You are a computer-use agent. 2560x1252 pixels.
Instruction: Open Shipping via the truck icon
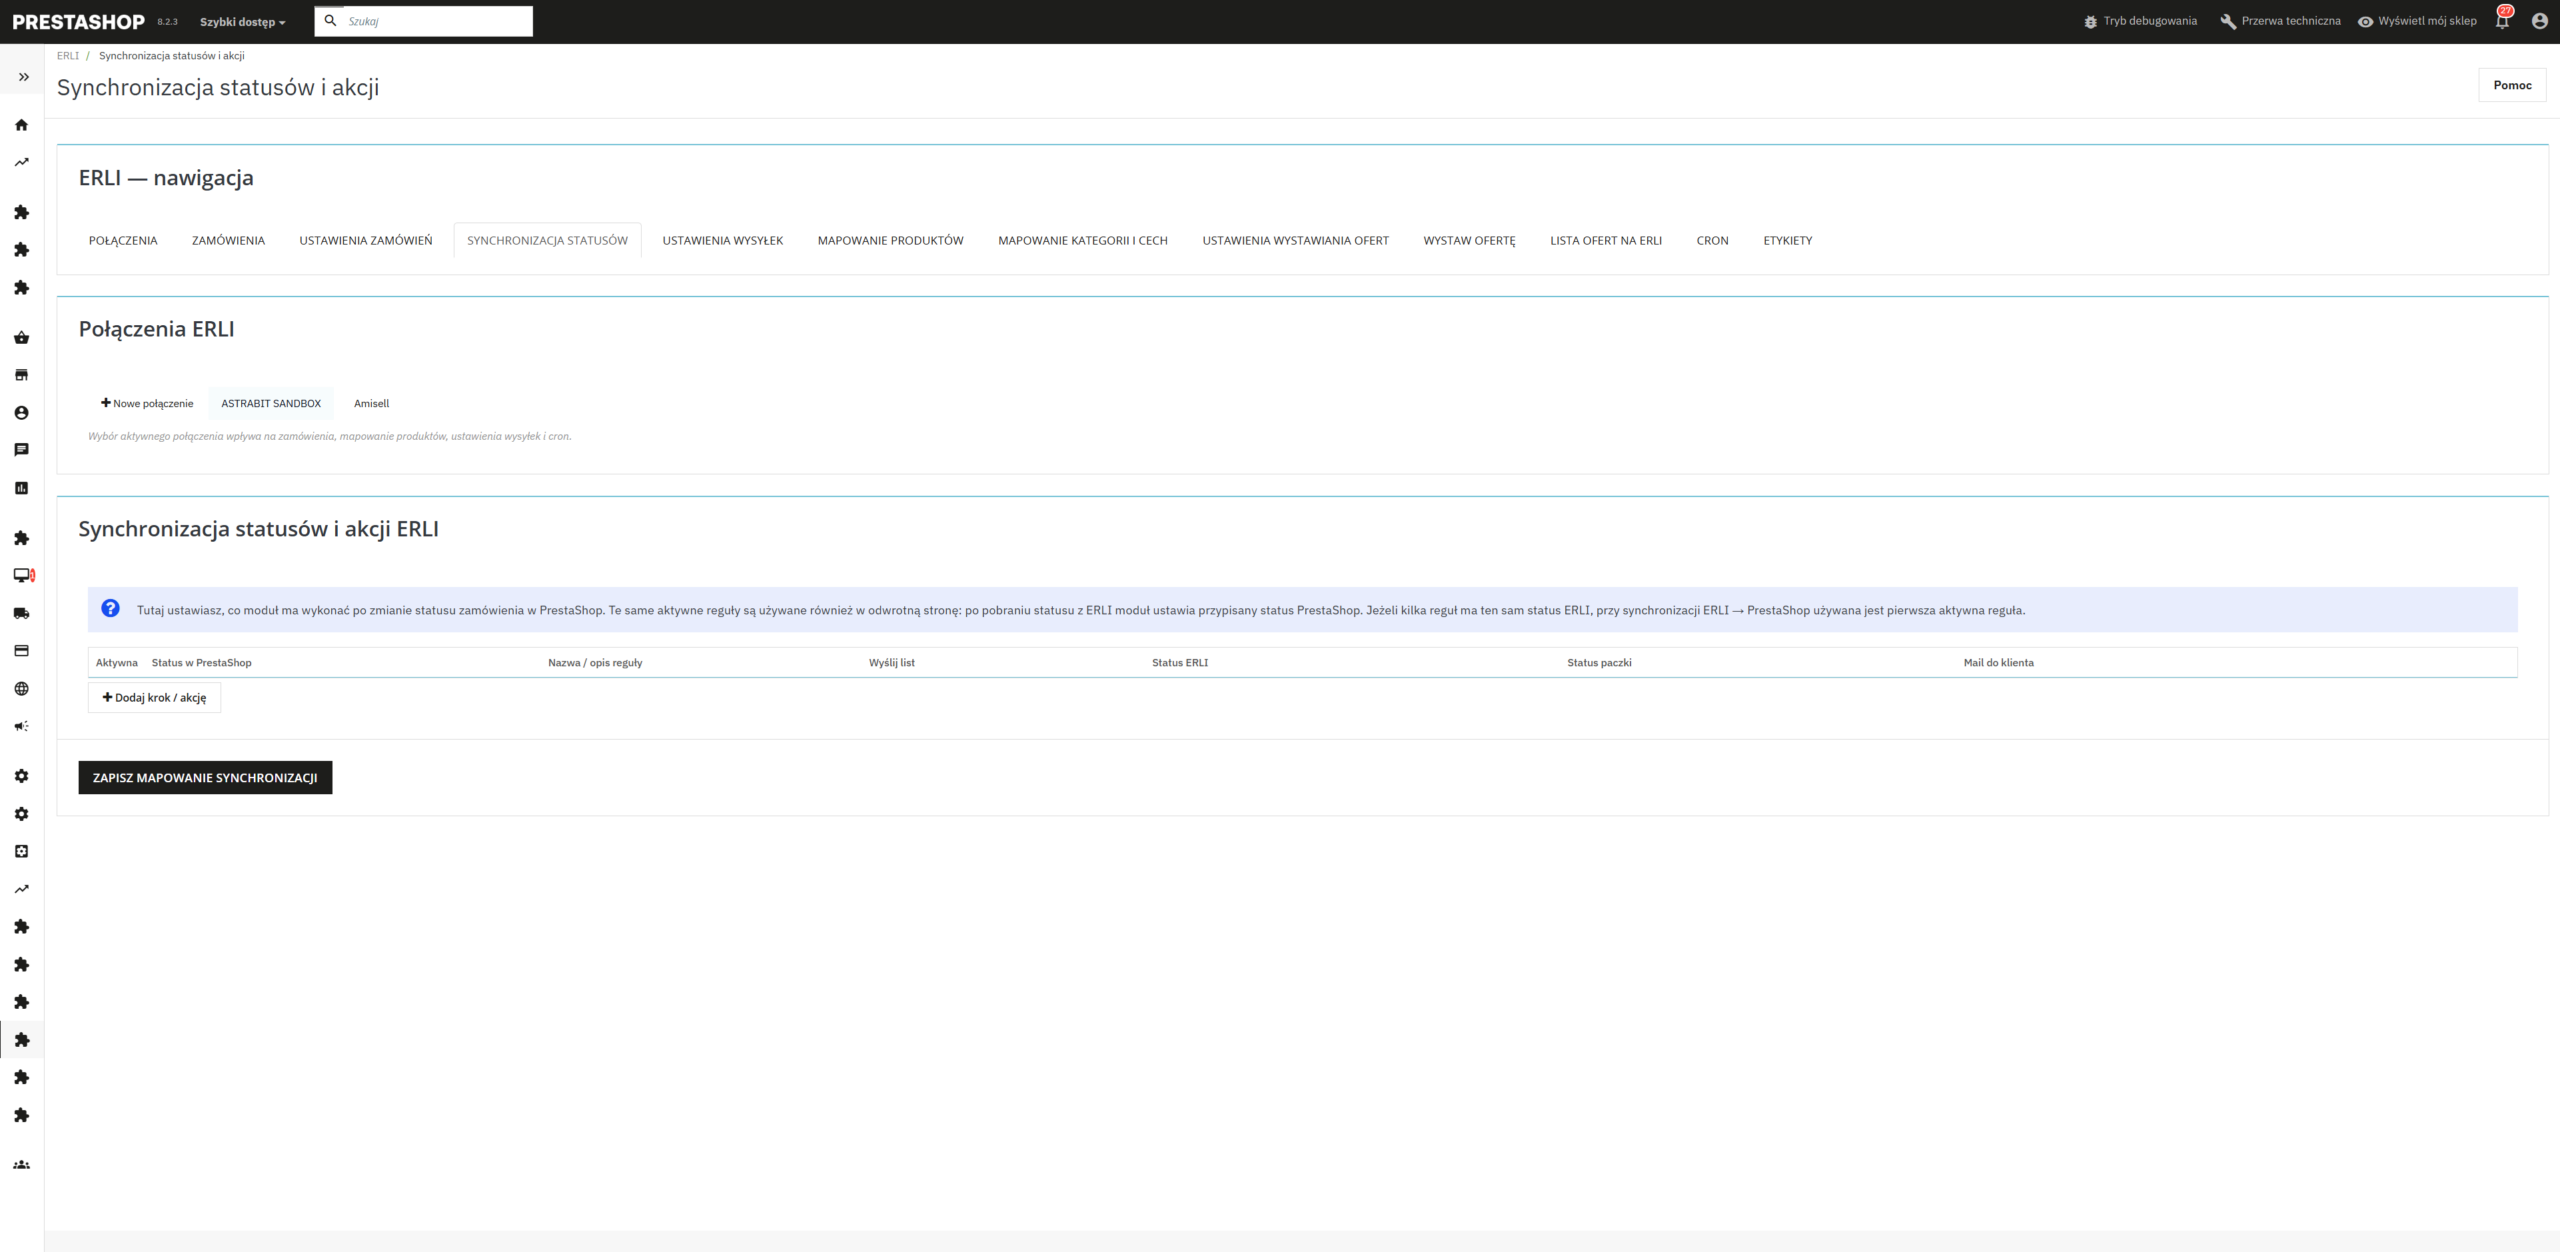pos(21,613)
